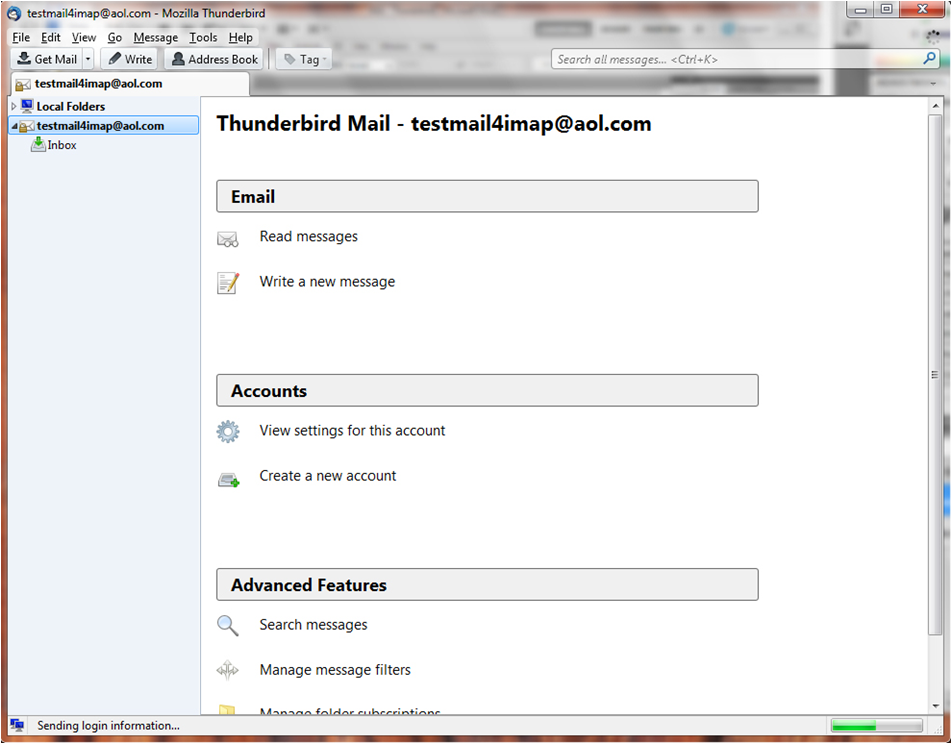
Task: Click the Sending login information status text
Action: [109, 726]
